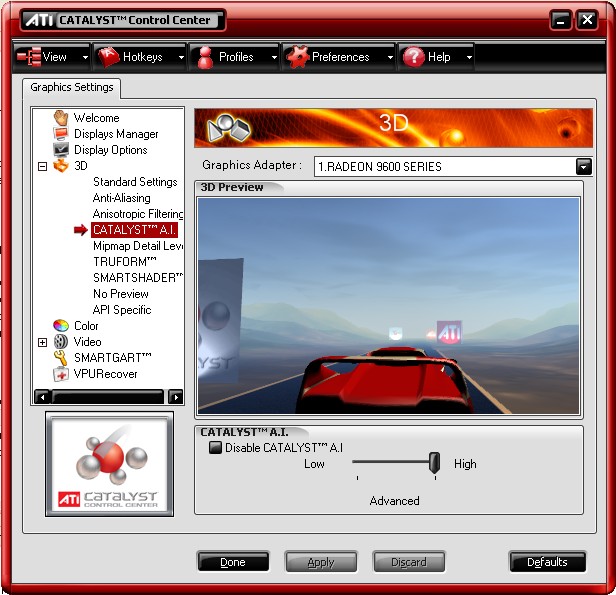
Task: Close the Catalyst Control Center window
Action: coord(587,20)
